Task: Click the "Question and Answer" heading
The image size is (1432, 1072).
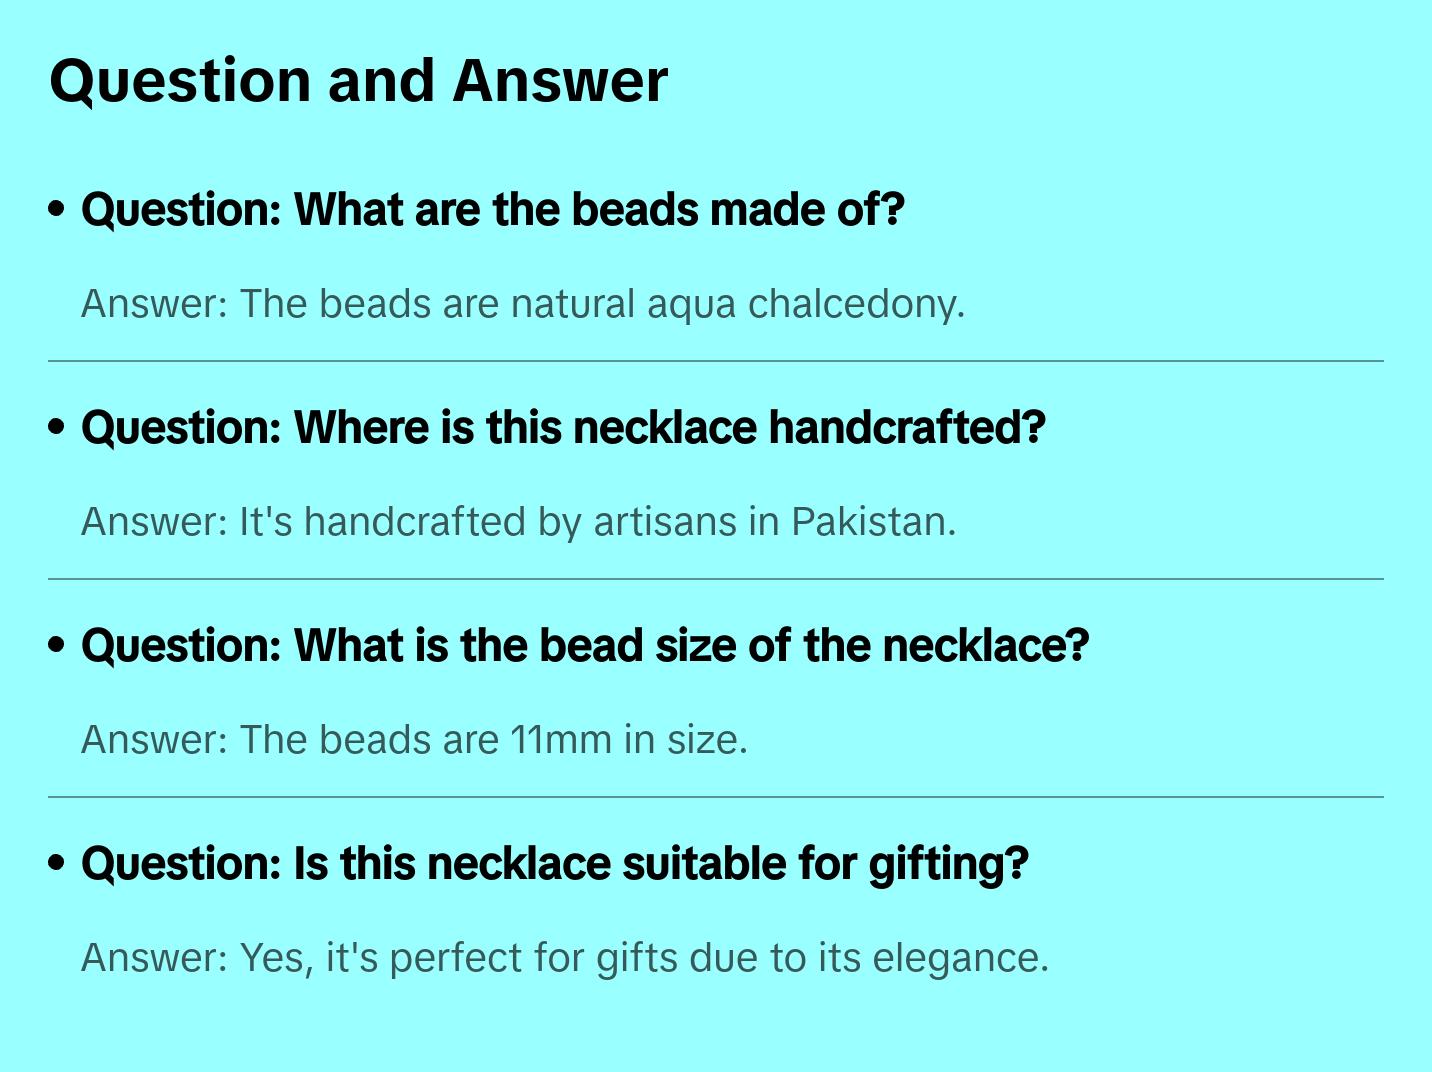Action: [358, 81]
